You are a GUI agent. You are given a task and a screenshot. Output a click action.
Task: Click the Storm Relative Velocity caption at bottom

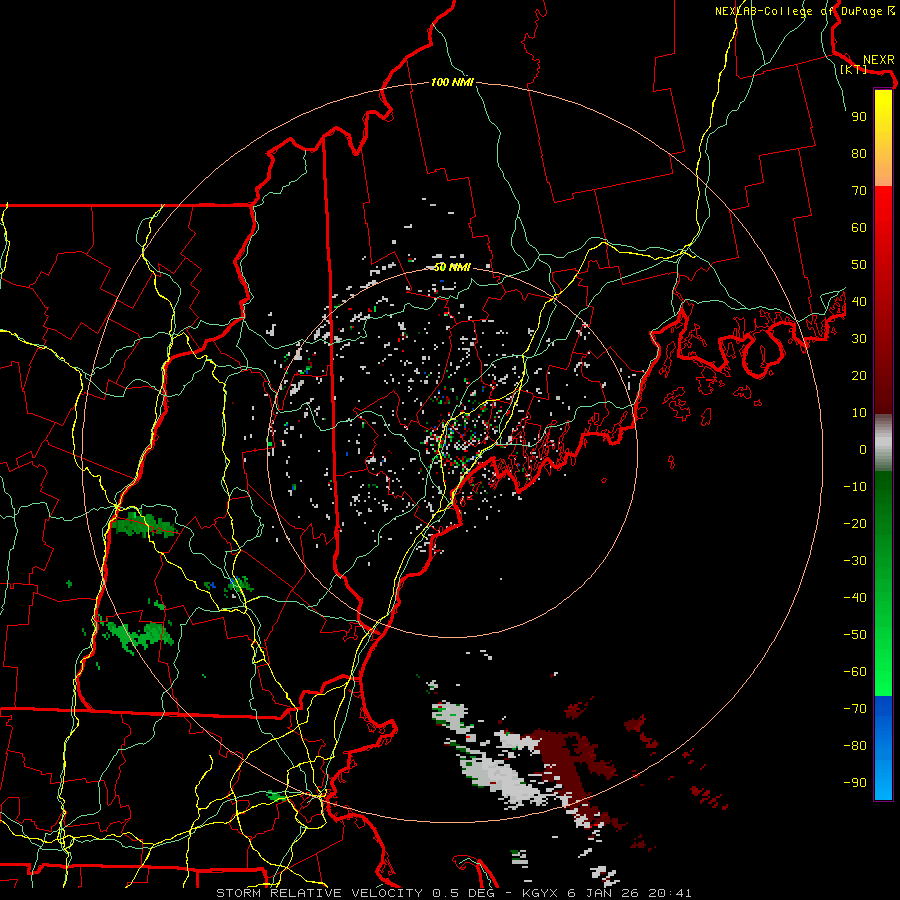pos(454,893)
